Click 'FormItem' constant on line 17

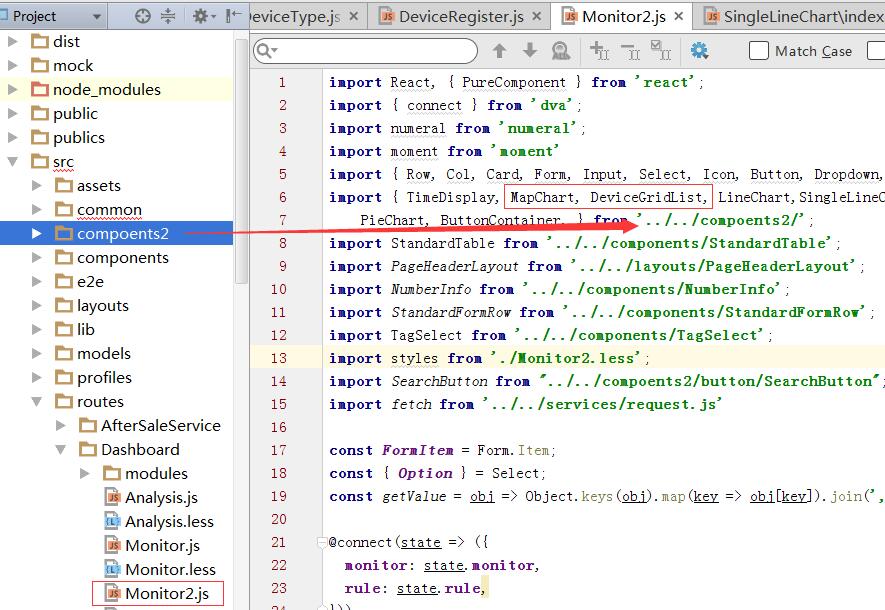click(x=417, y=450)
